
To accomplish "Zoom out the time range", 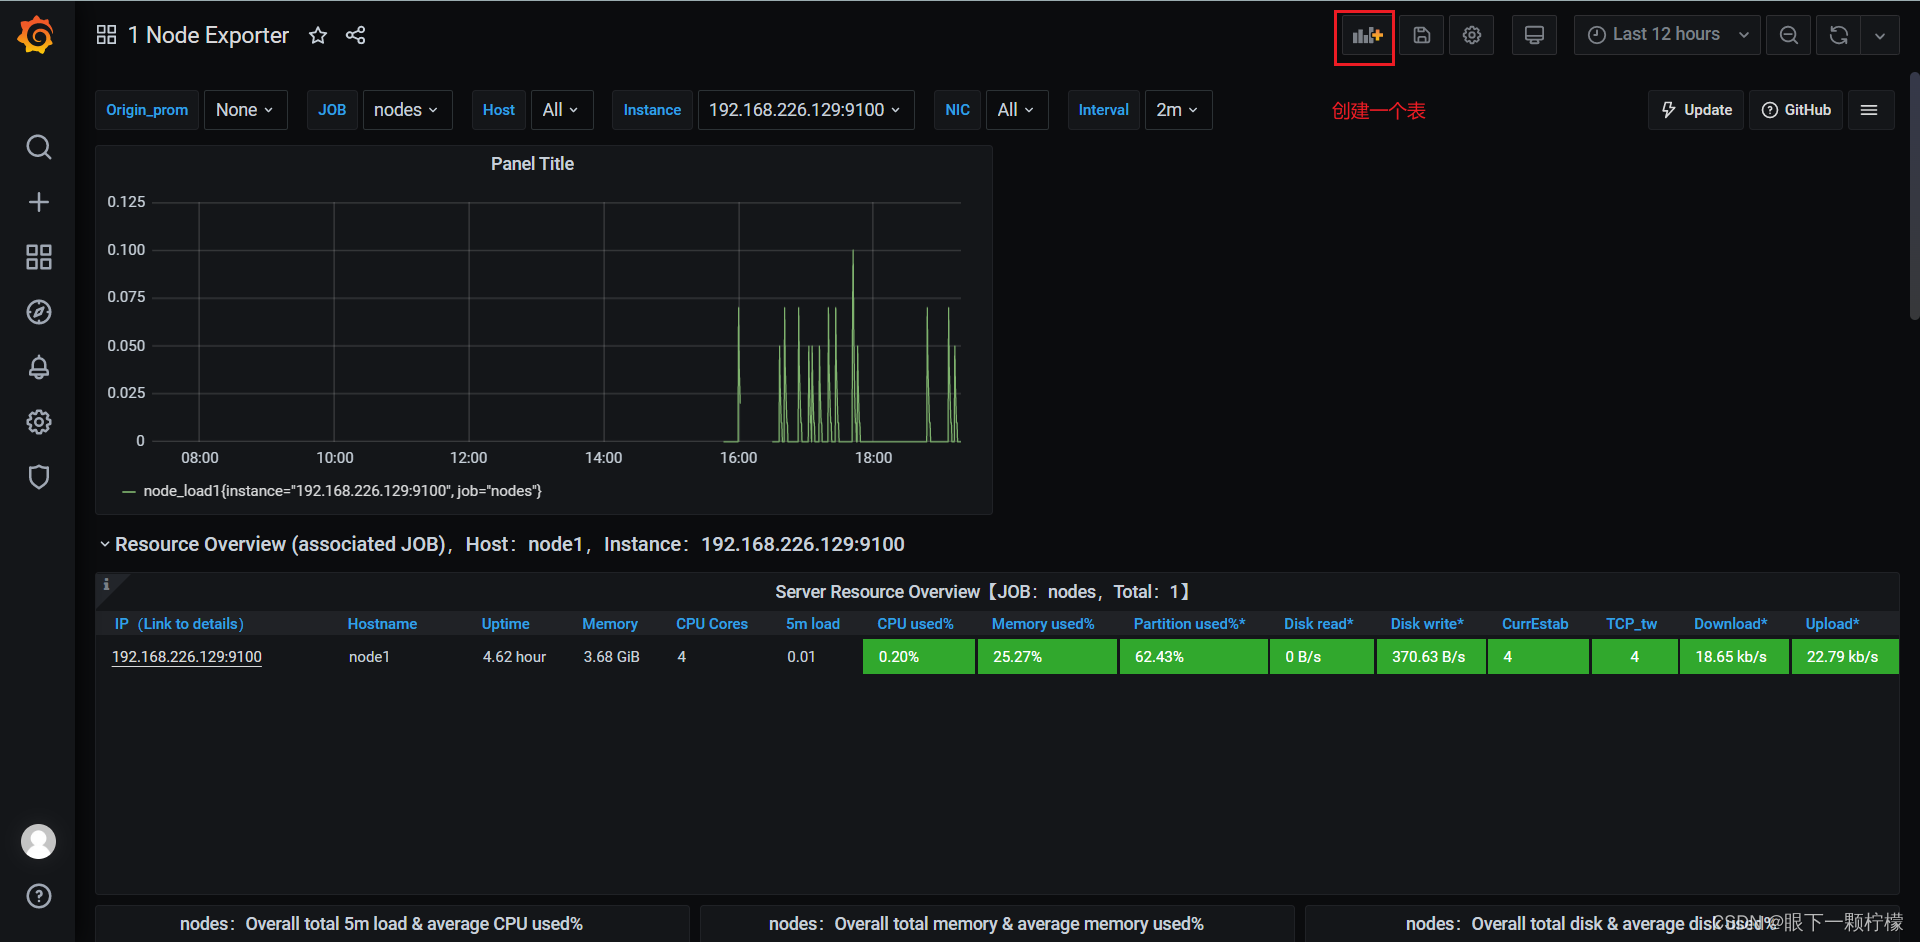I will coord(1788,35).
